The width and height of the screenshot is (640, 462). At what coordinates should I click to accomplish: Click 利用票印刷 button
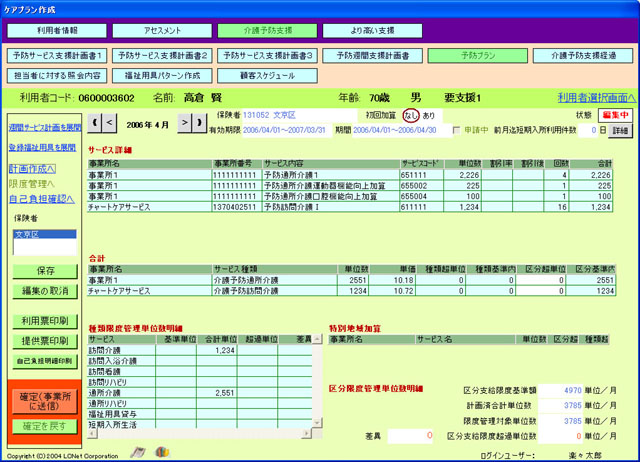pyautogui.click(x=45, y=321)
